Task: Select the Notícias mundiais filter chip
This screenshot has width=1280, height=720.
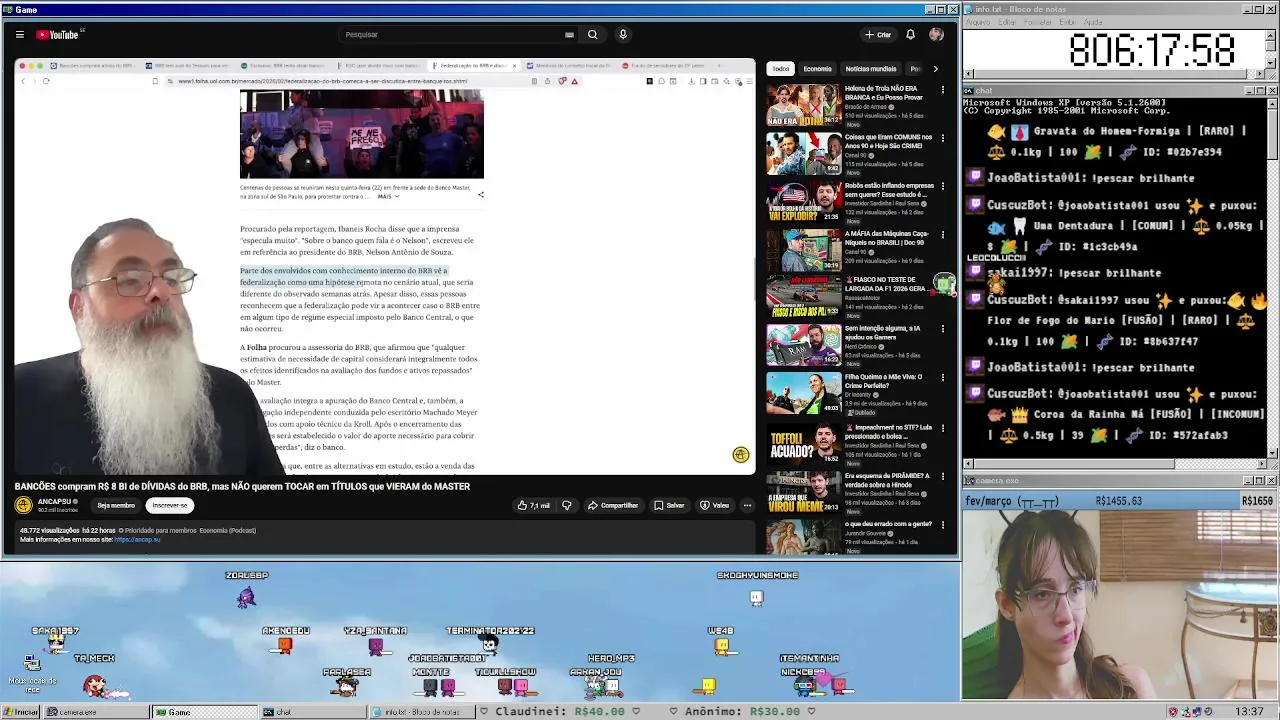Action: 871,69
